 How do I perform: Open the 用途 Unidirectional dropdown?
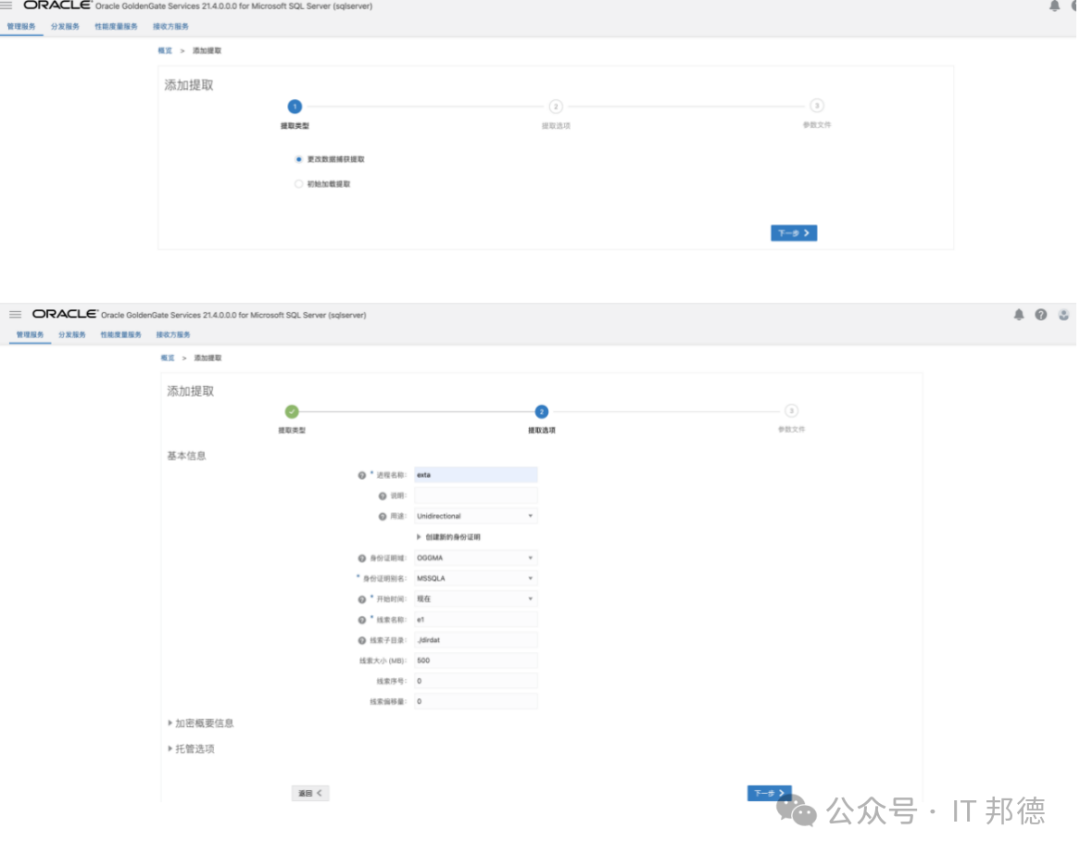pyautogui.click(x=476, y=516)
